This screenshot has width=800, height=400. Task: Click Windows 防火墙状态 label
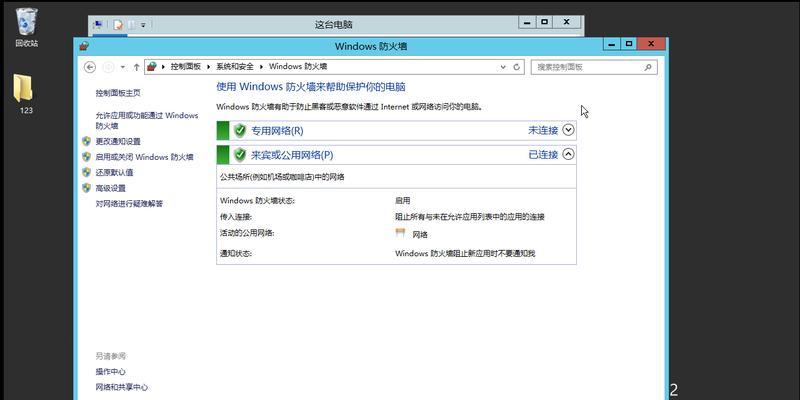[257, 201]
